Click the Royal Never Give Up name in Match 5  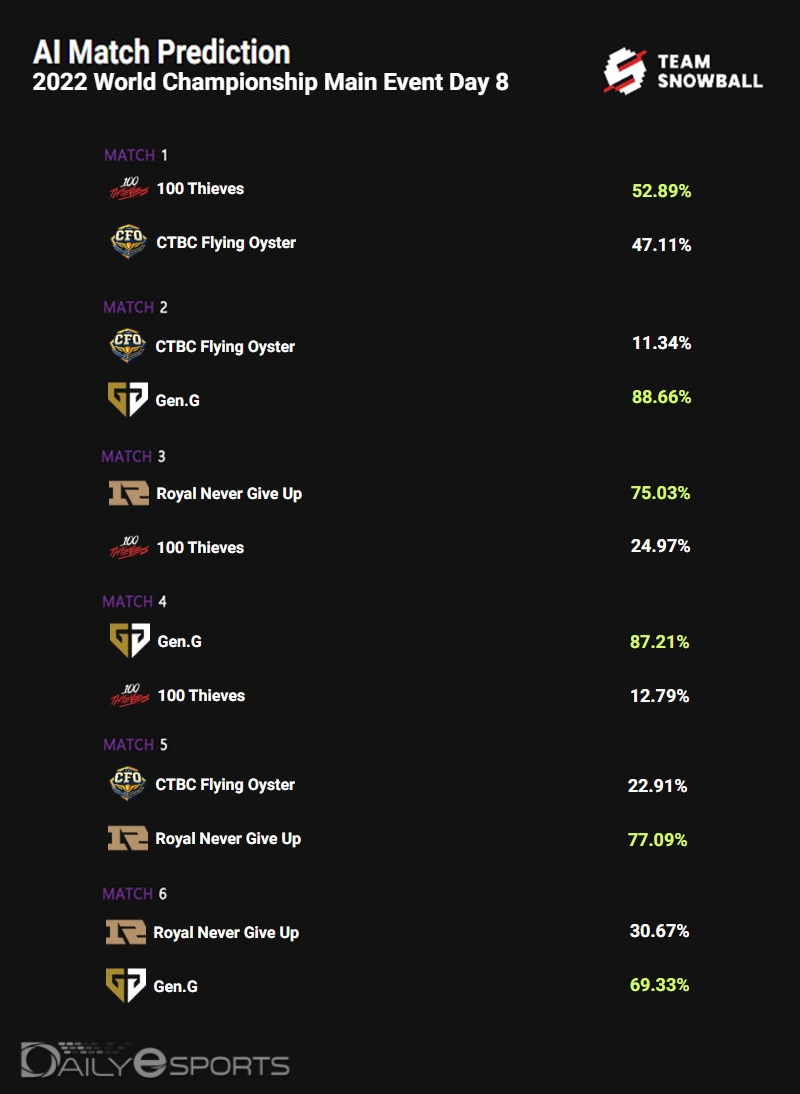pyautogui.click(x=228, y=839)
